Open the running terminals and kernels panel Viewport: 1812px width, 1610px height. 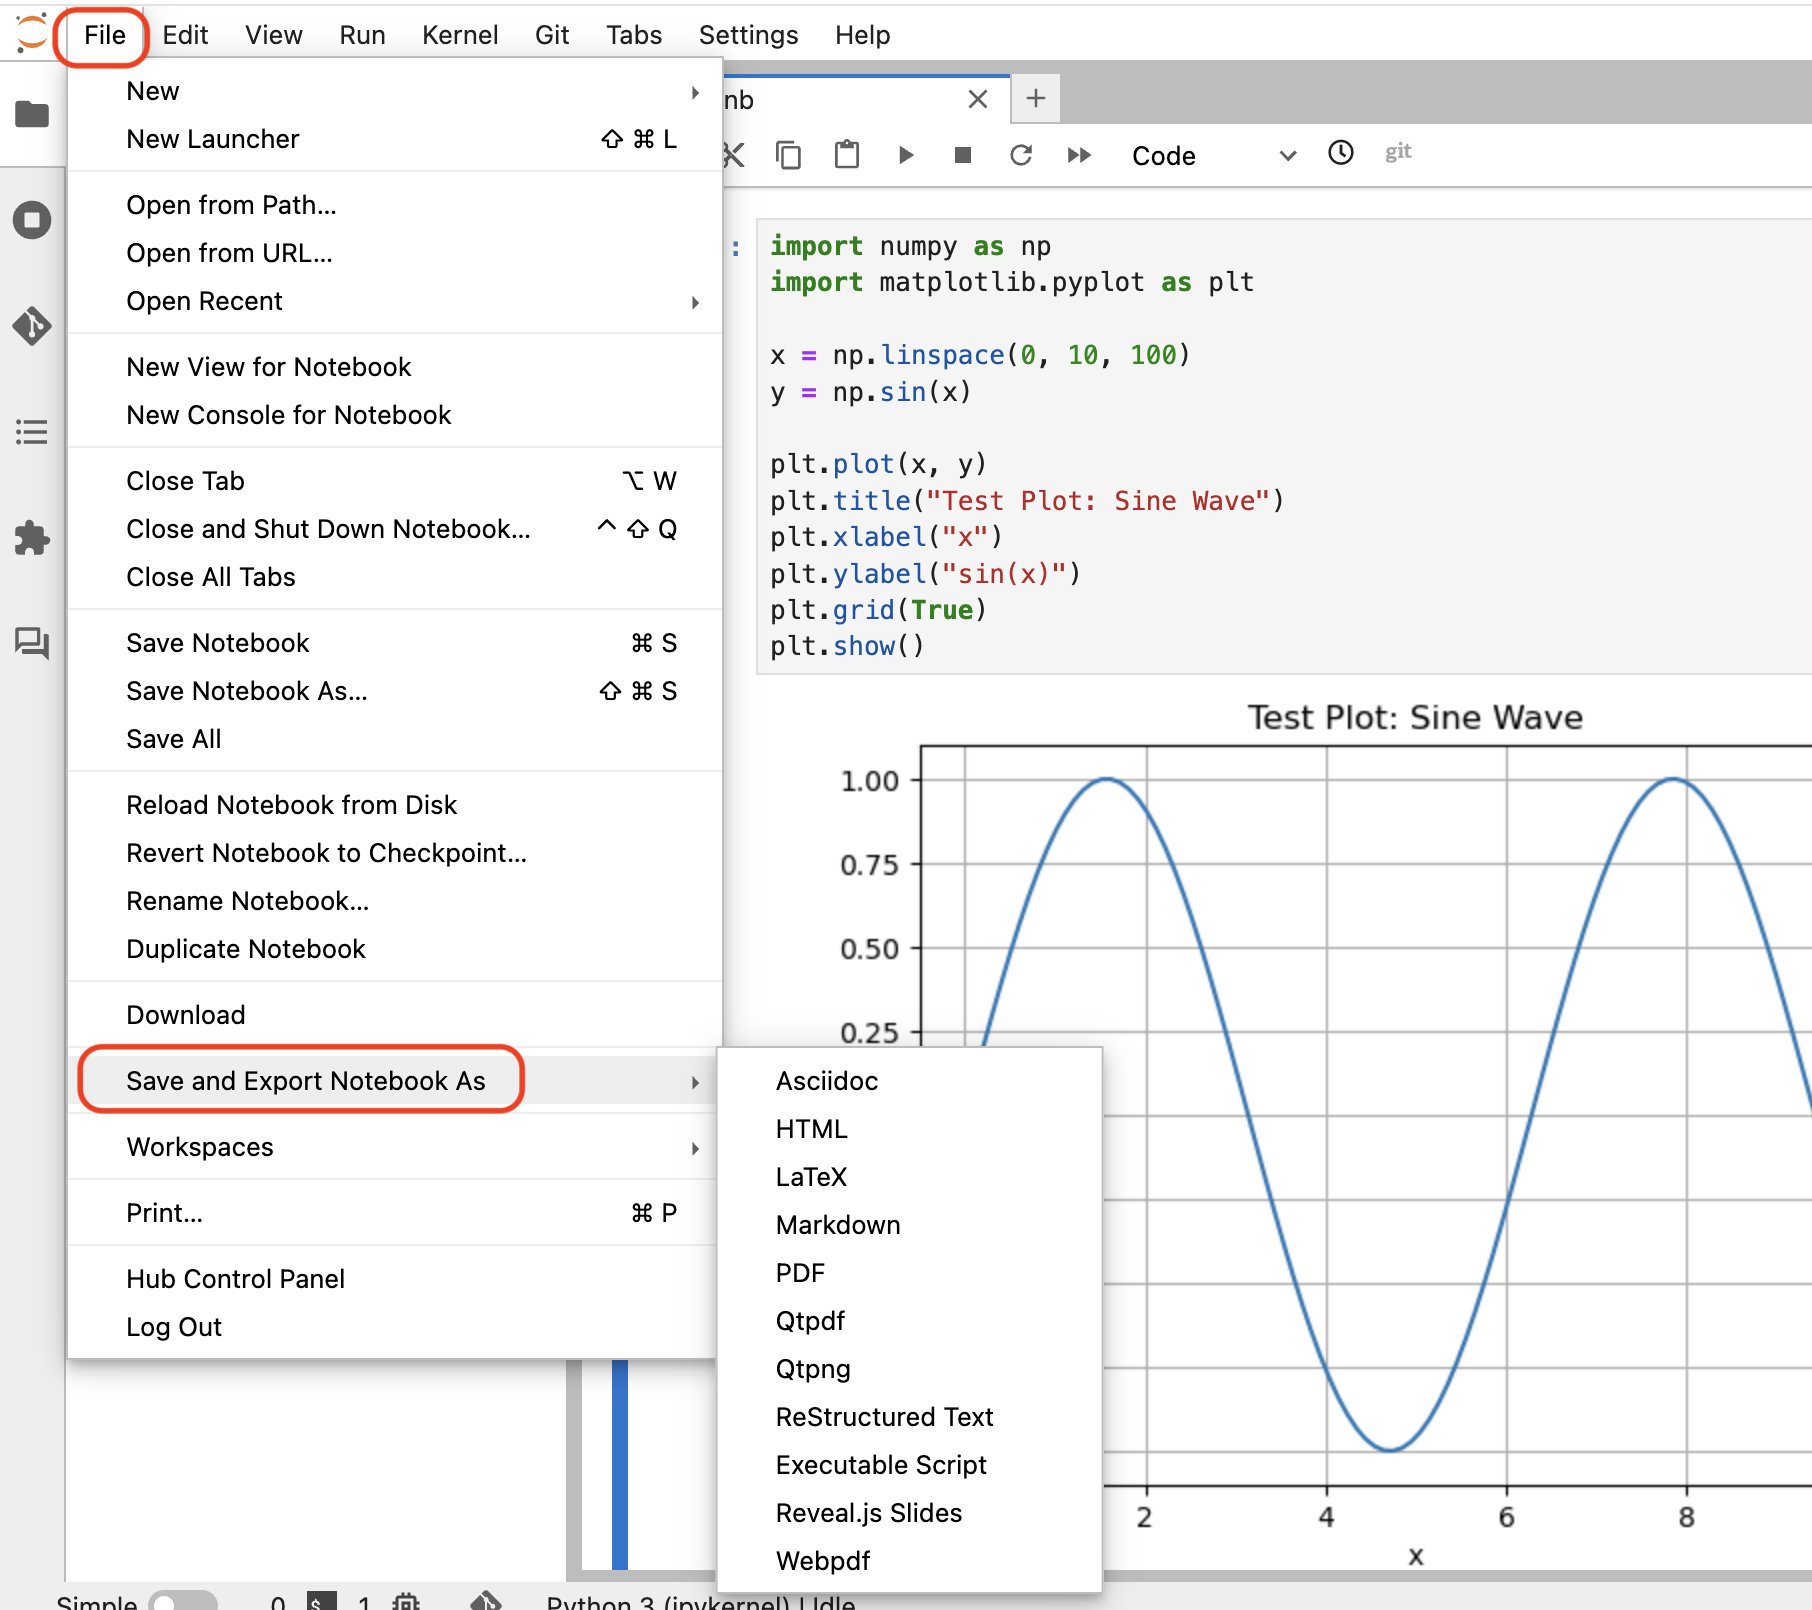(32, 220)
